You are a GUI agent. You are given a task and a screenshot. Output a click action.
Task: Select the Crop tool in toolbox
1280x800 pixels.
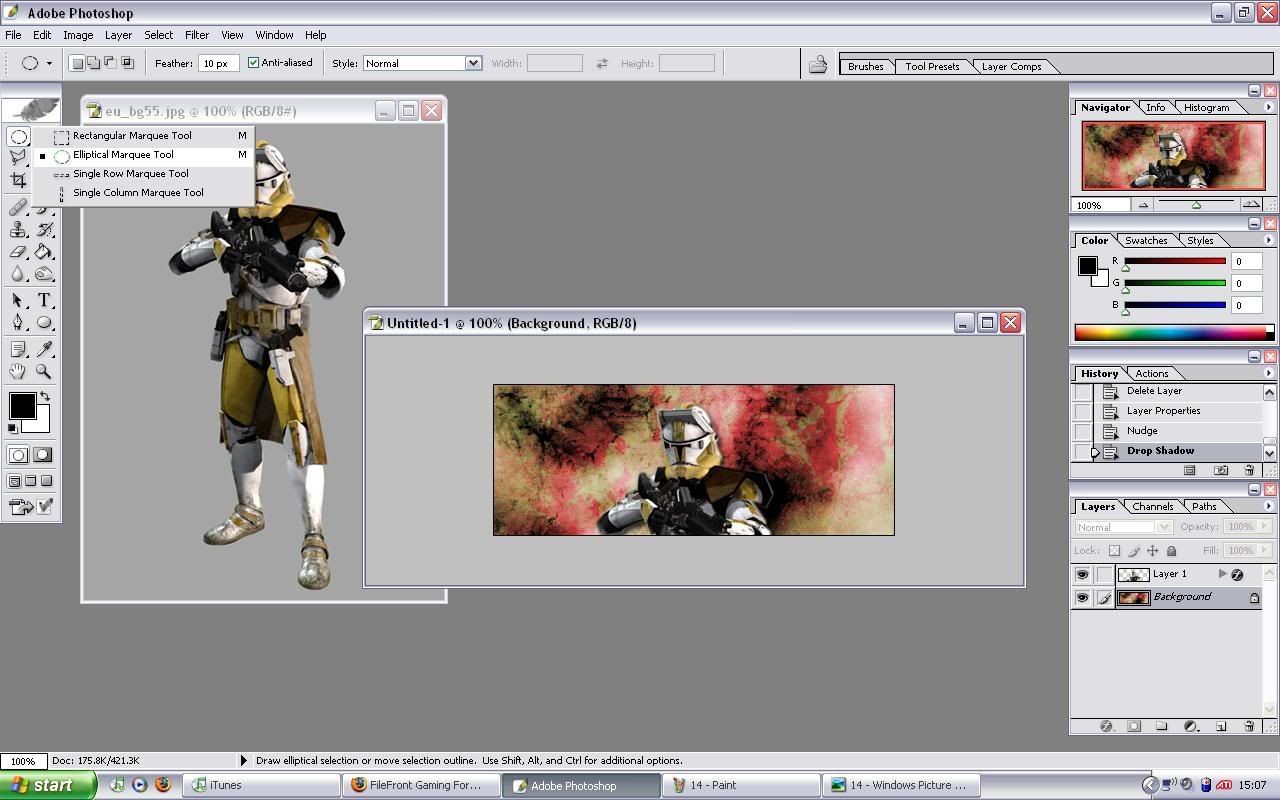(18, 180)
